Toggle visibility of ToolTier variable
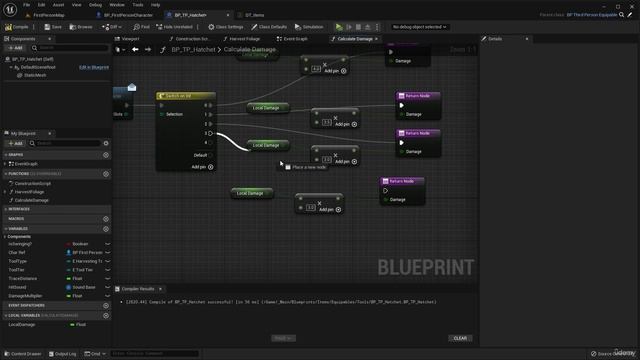This screenshot has height=360, width=640. click(x=107, y=270)
